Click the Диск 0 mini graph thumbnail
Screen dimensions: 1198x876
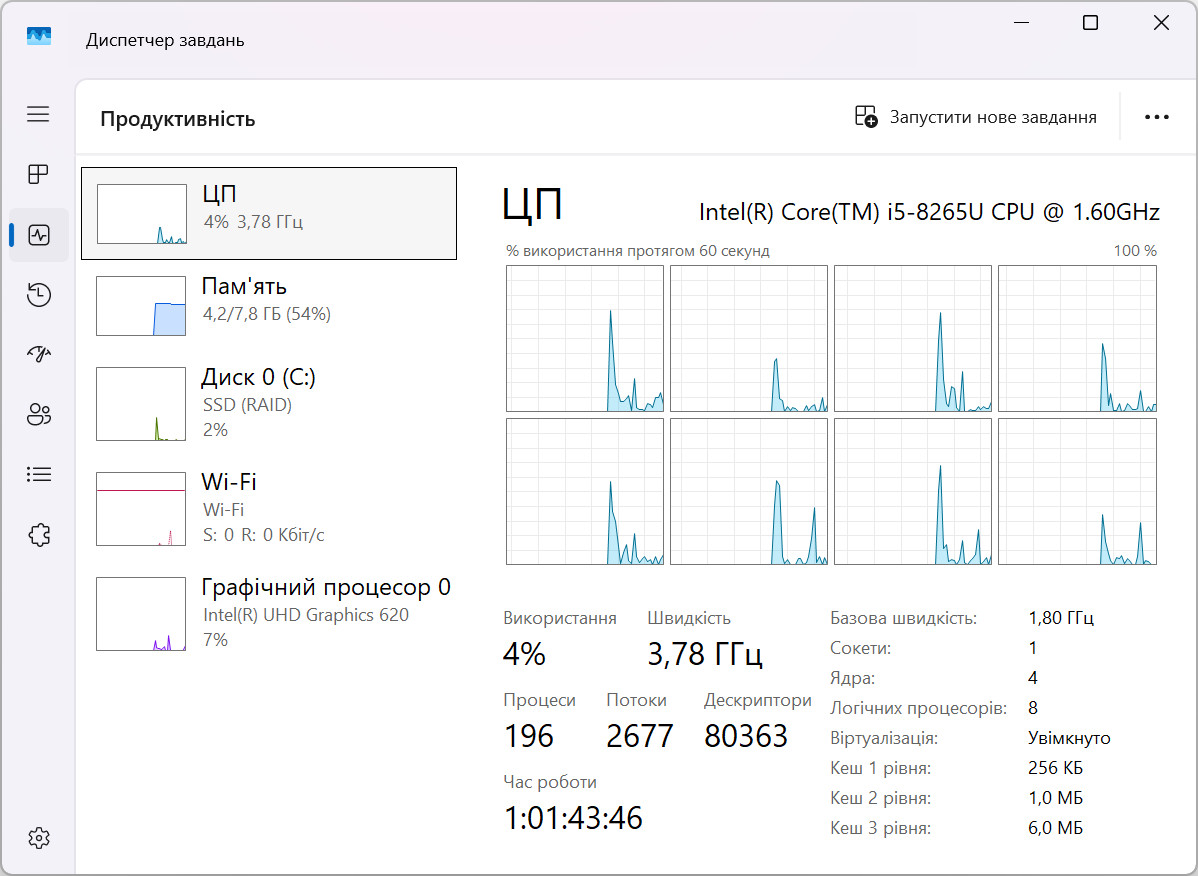point(141,403)
